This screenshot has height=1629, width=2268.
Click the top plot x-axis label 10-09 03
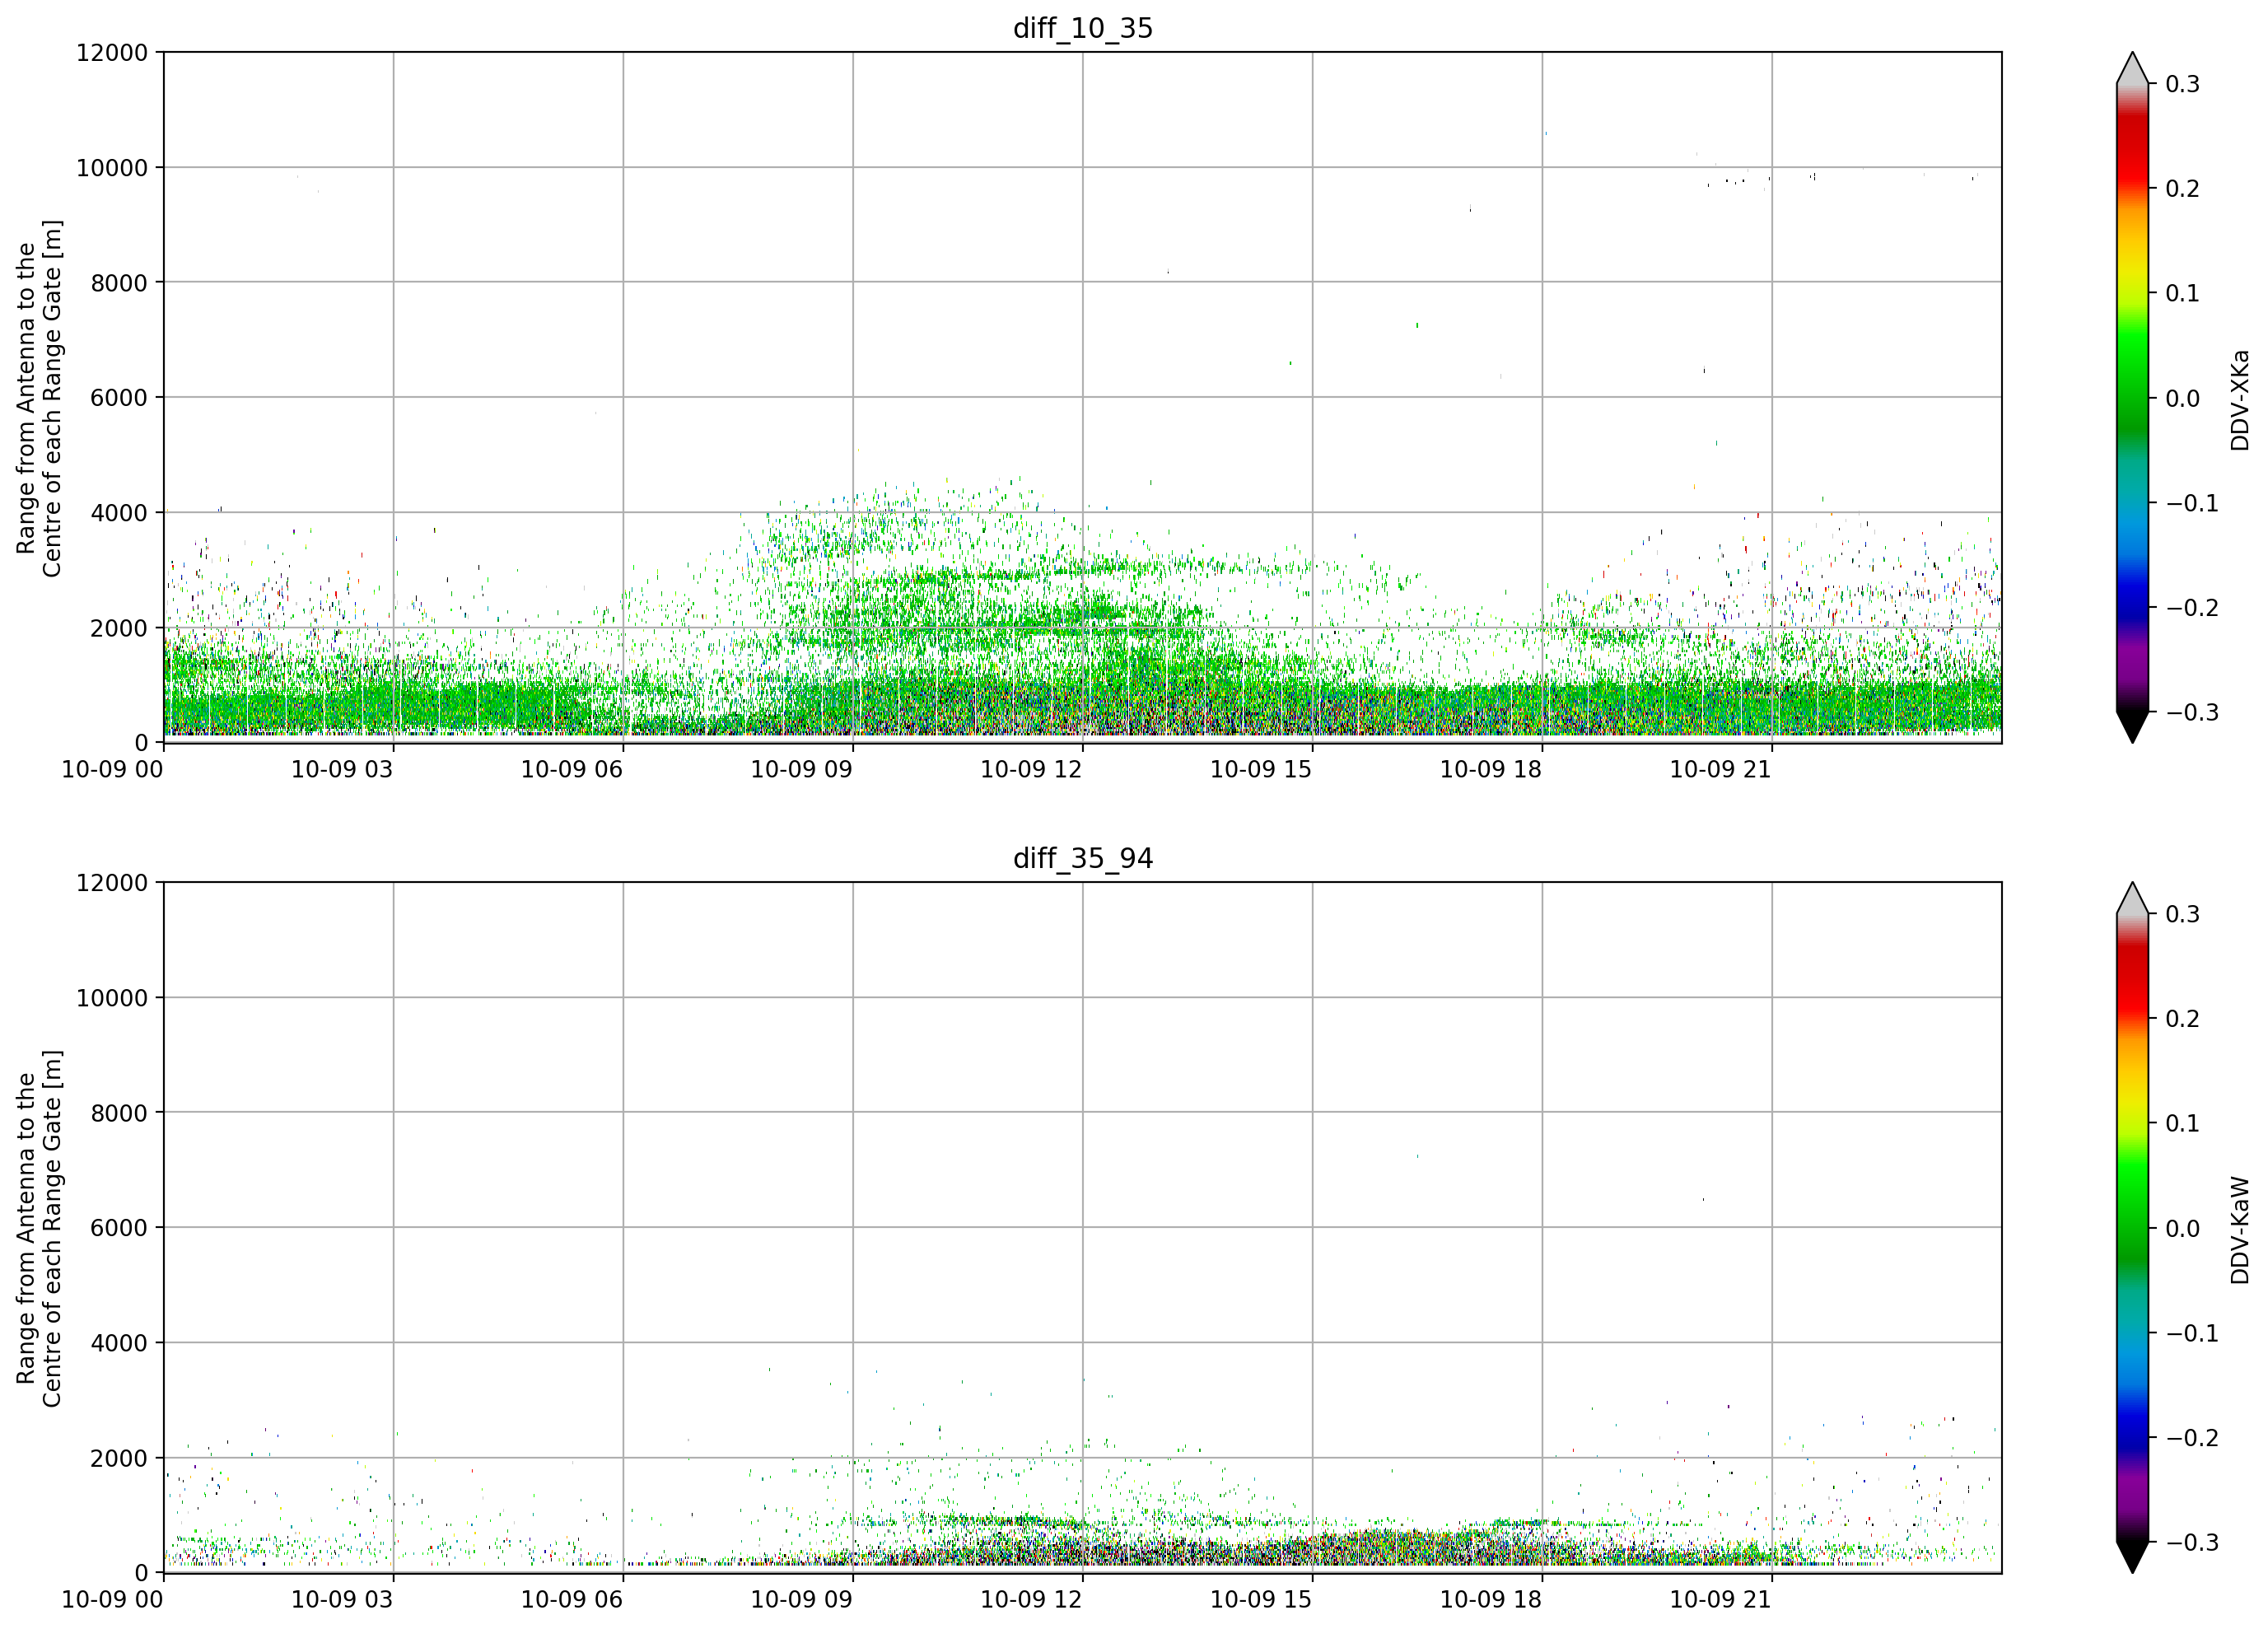coord(342,769)
